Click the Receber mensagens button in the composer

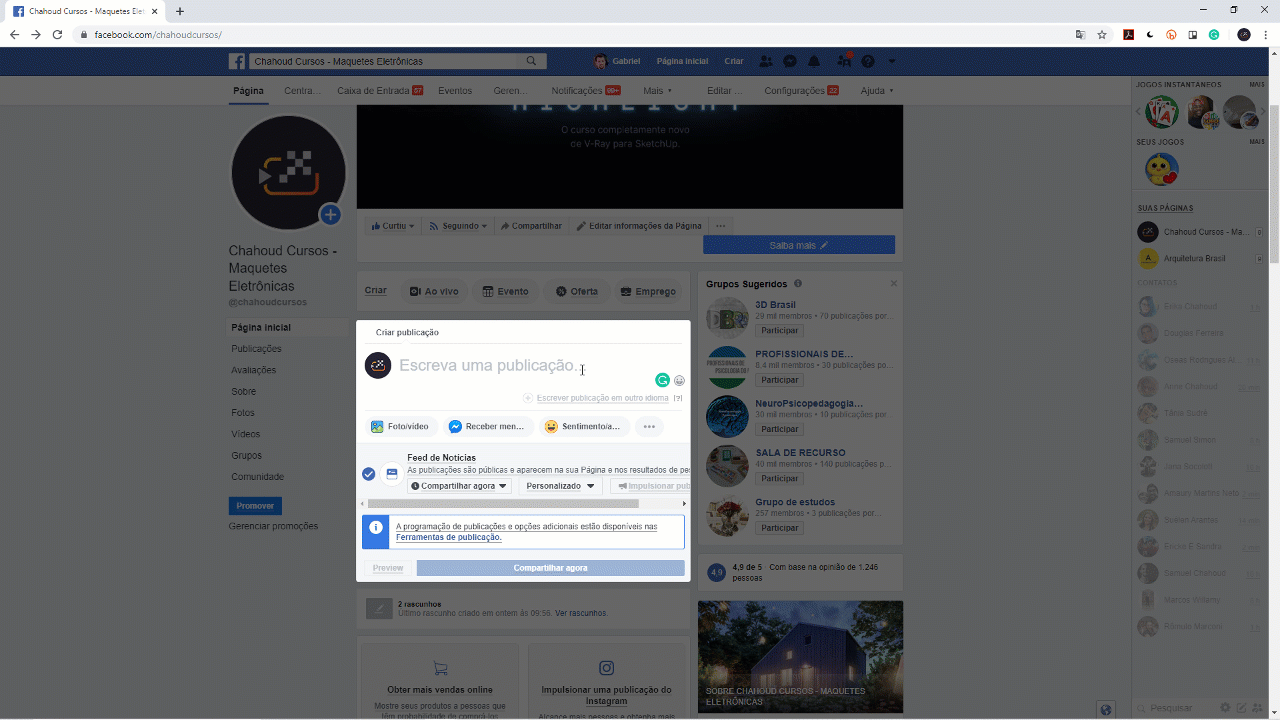(x=487, y=427)
